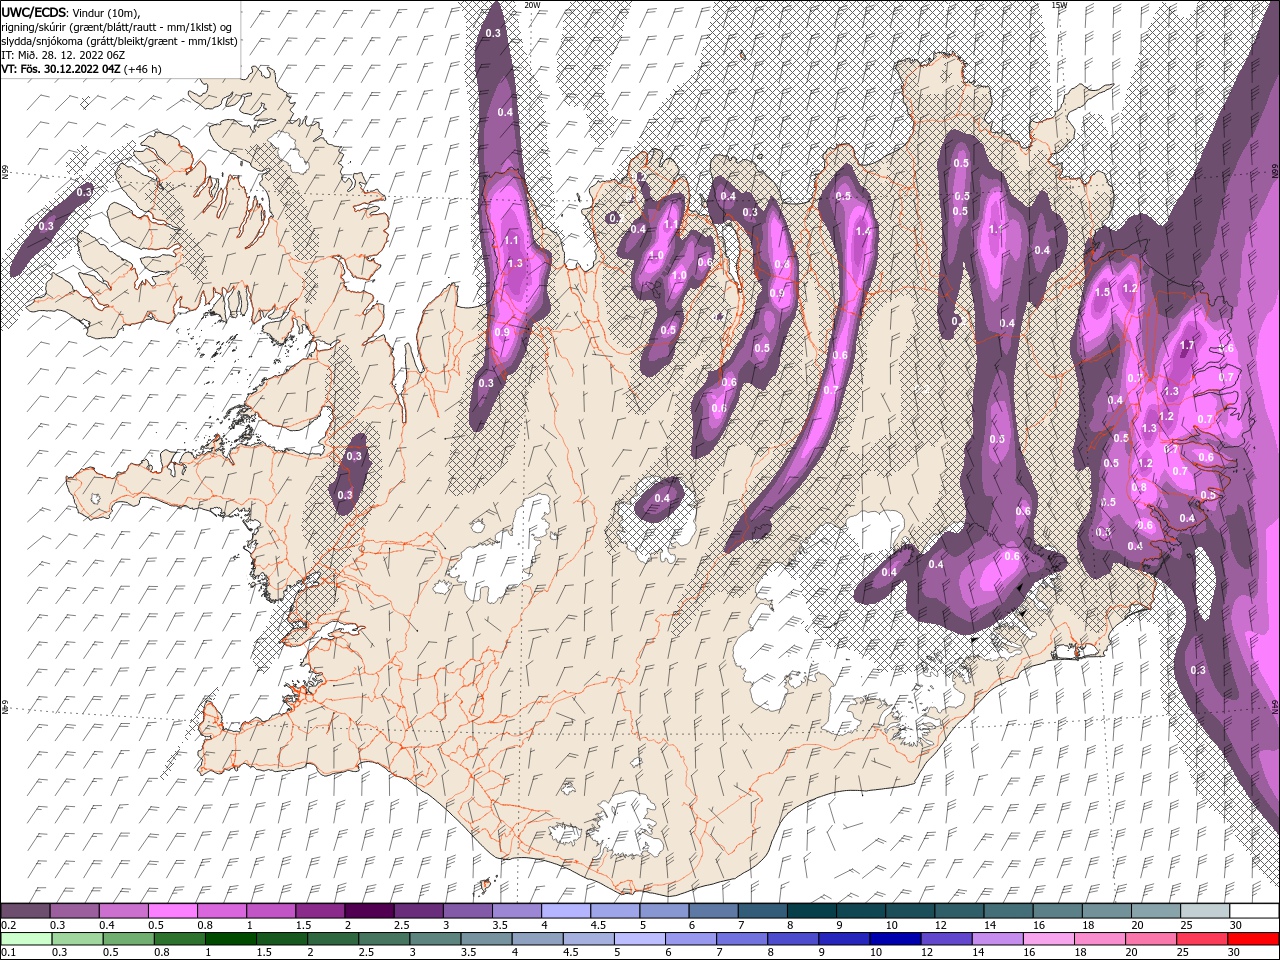This screenshot has height=960, width=1280.
Task: Pick the lower legend swatch labeled 20
Action: coord(1150,938)
